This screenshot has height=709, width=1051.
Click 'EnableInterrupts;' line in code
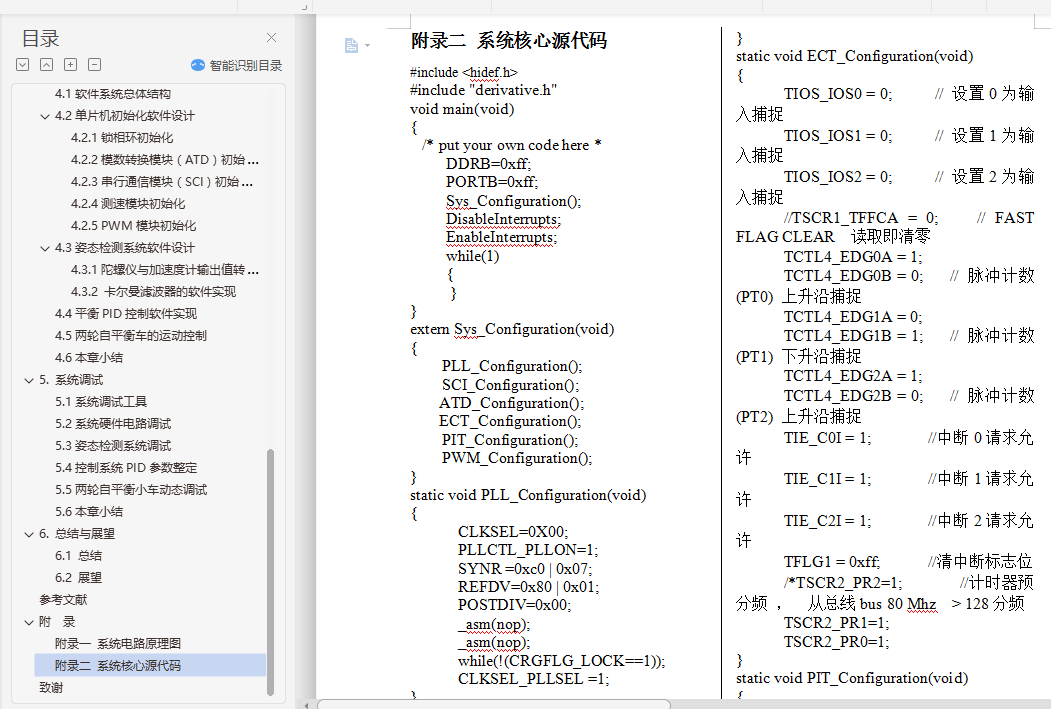(x=501, y=237)
